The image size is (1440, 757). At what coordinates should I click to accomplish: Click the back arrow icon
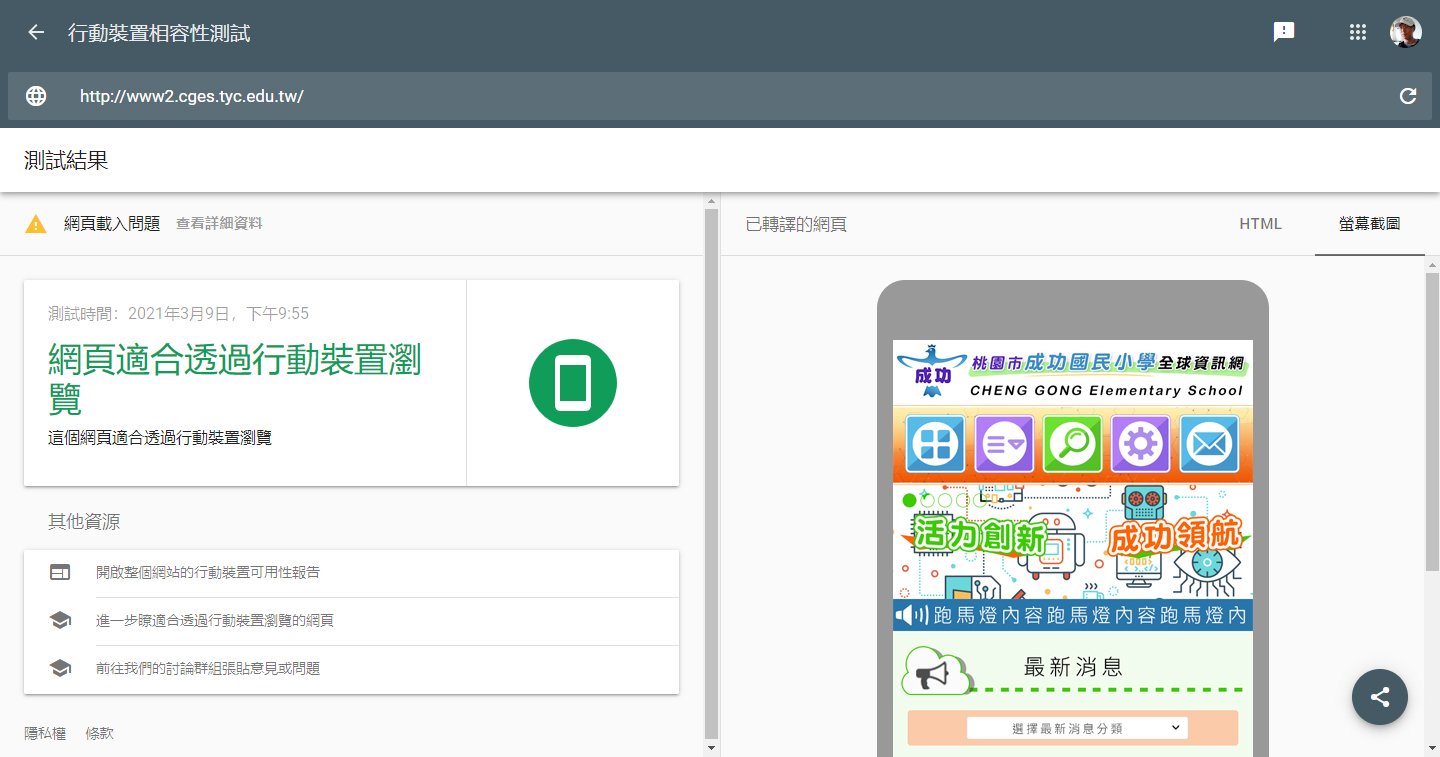(36, 32)
